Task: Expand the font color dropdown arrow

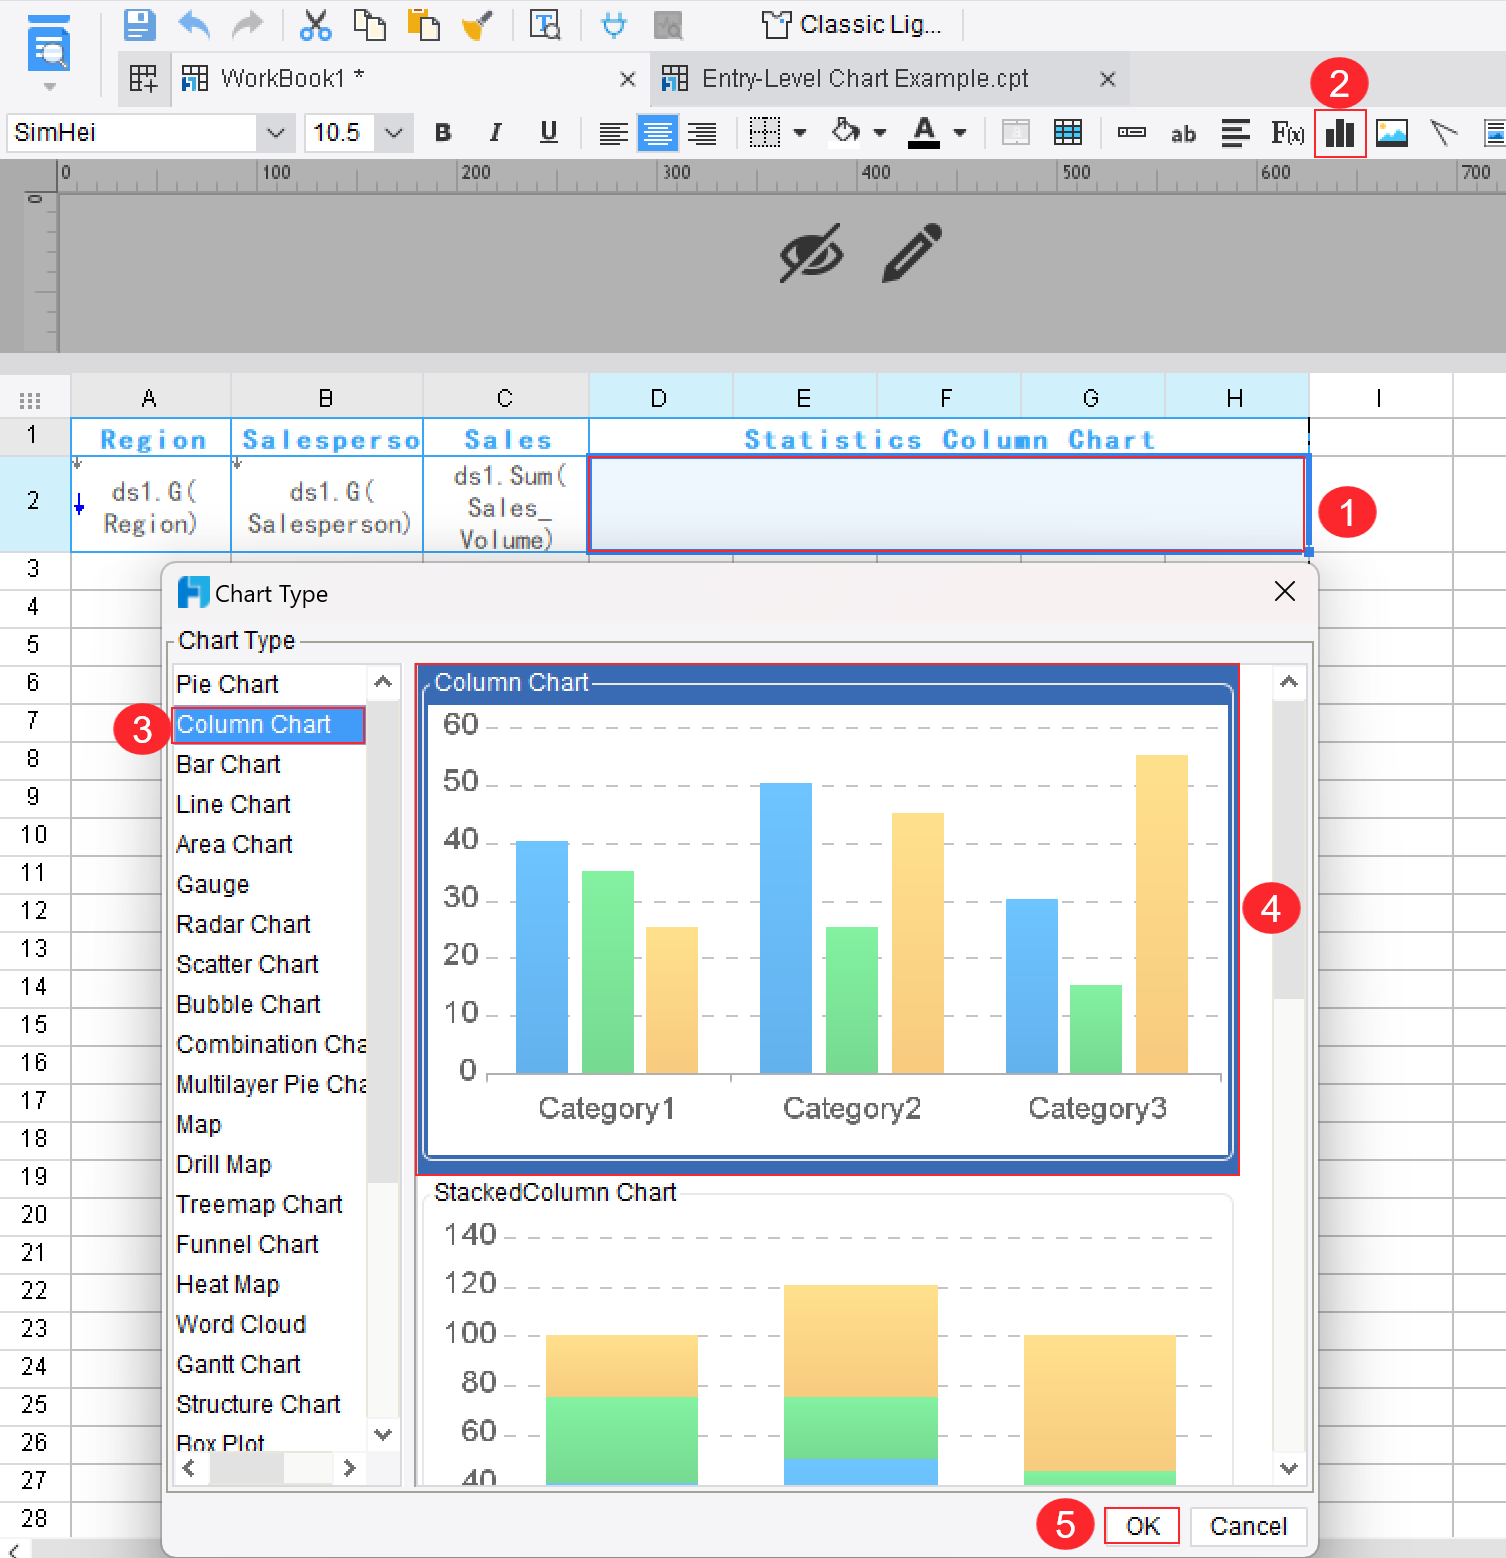Action: (960, 132)
